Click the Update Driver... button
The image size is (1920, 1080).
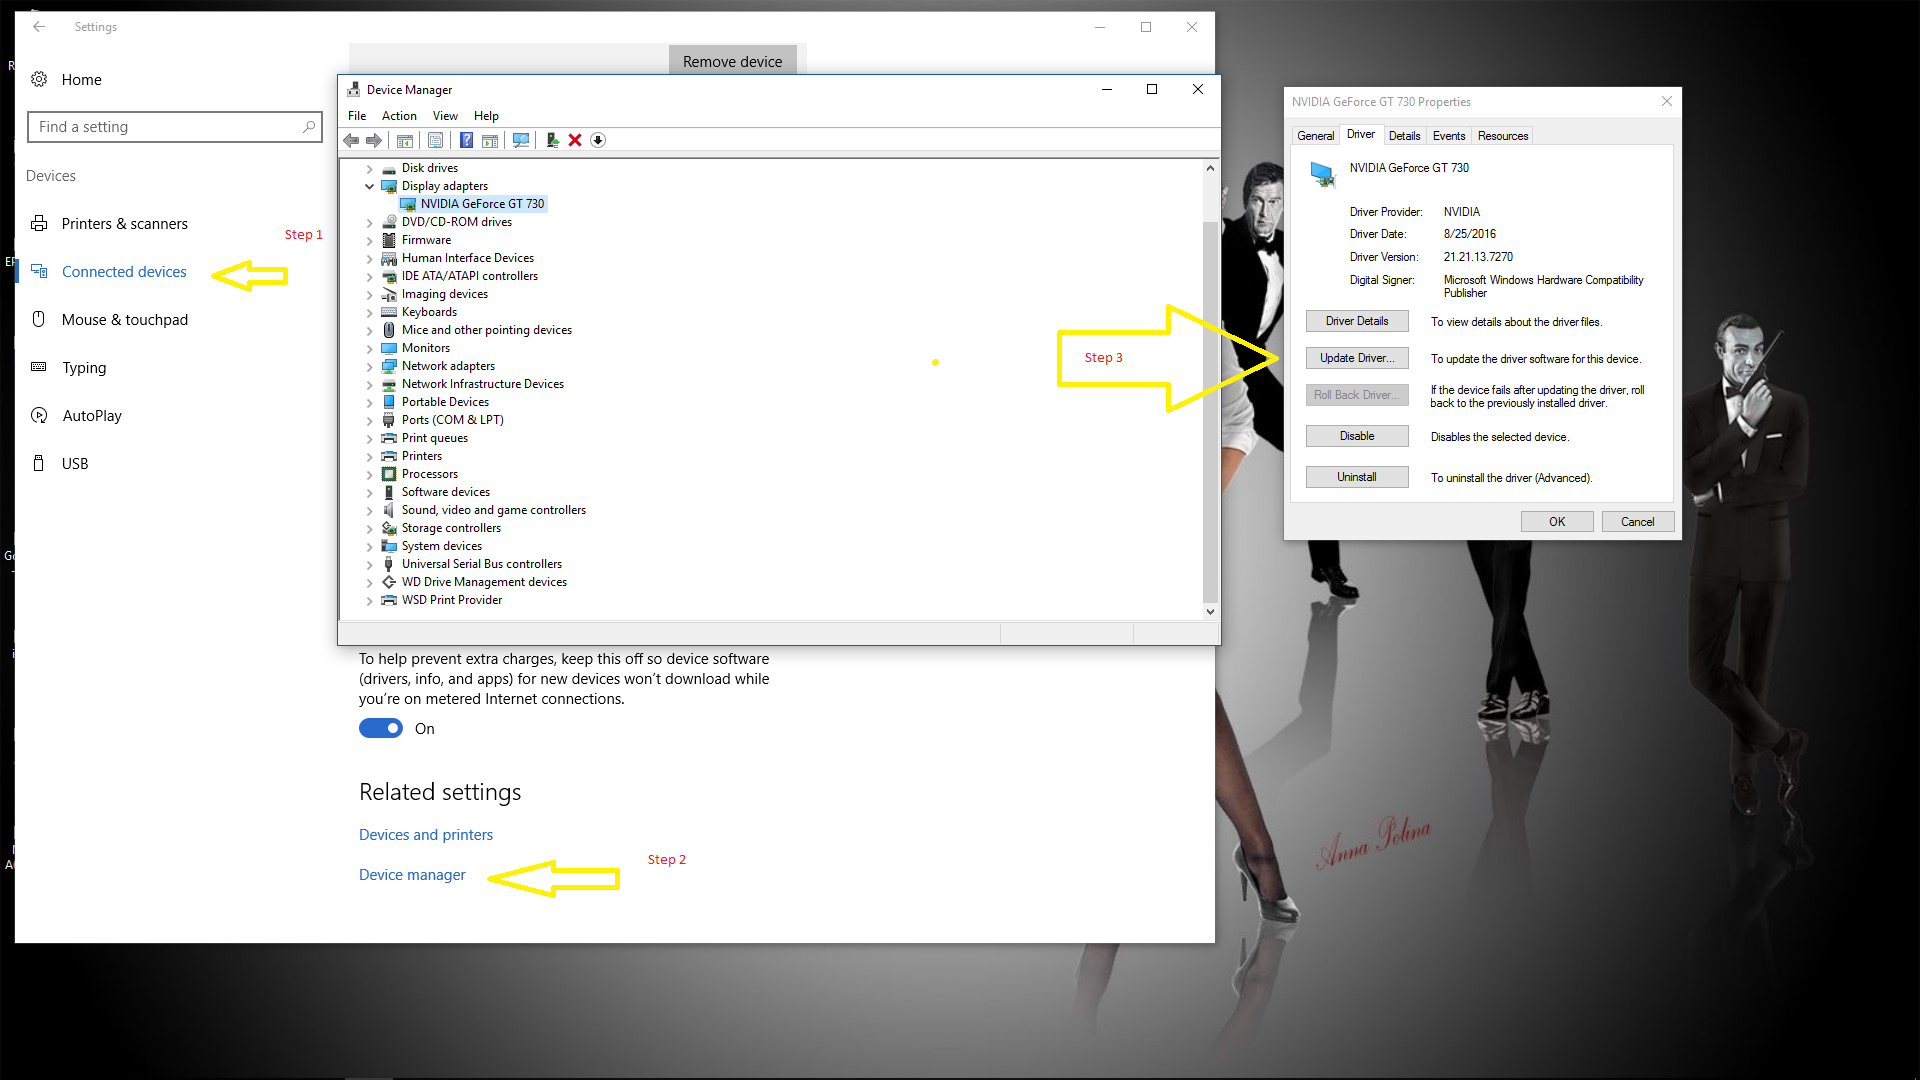1357,358
